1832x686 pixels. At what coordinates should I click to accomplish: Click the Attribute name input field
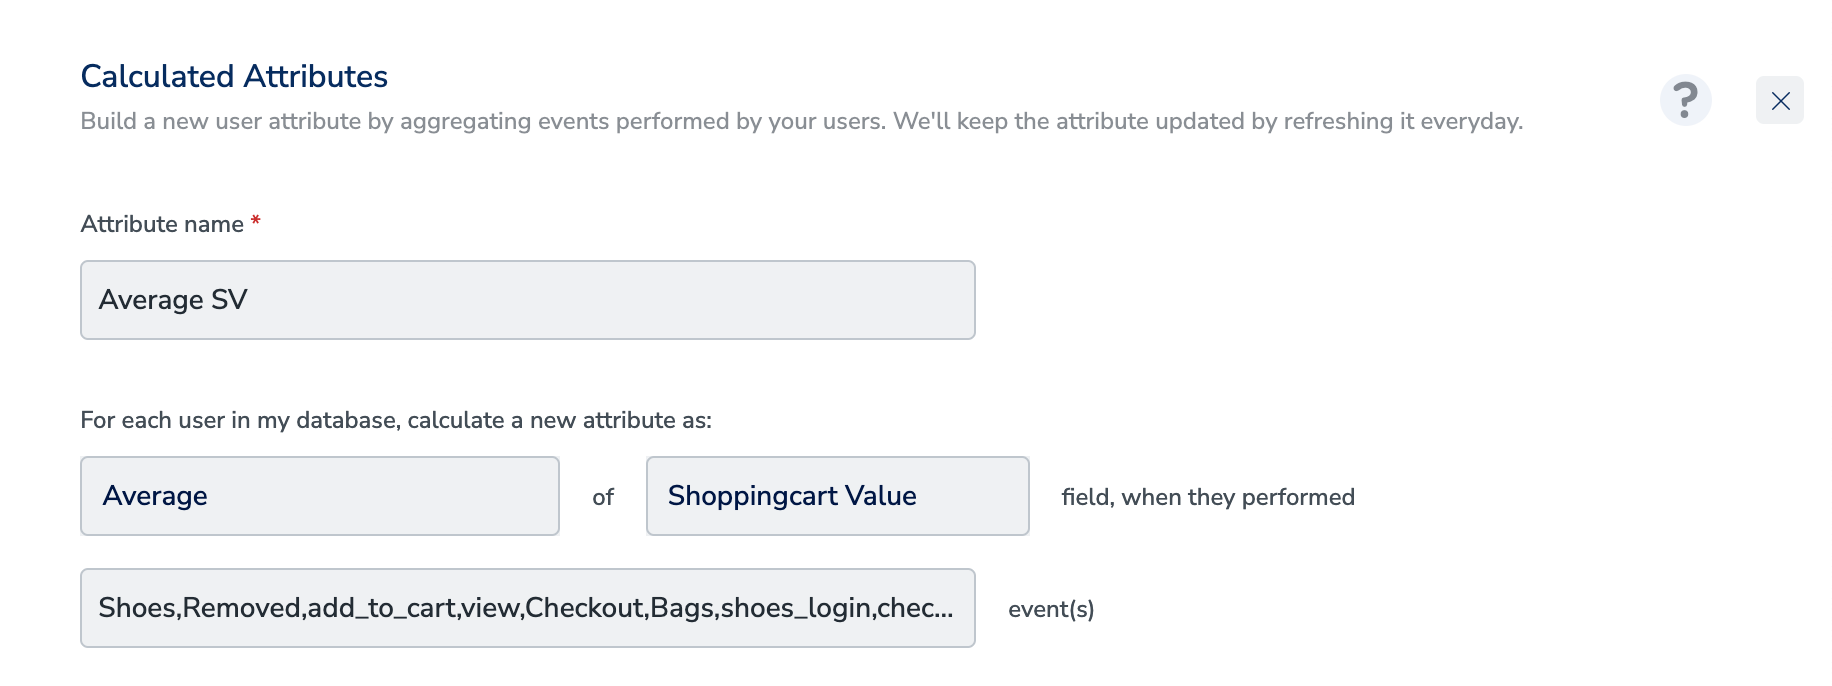click(527, 300)
